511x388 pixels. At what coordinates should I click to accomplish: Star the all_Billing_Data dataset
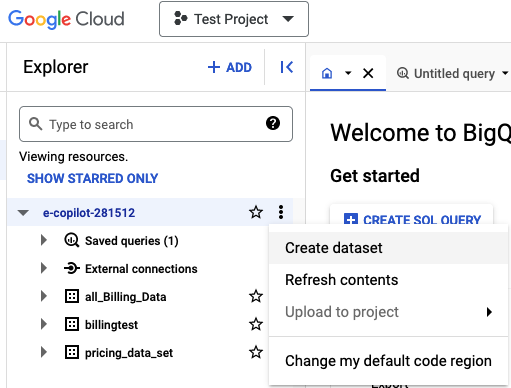(x=256, y=296)
